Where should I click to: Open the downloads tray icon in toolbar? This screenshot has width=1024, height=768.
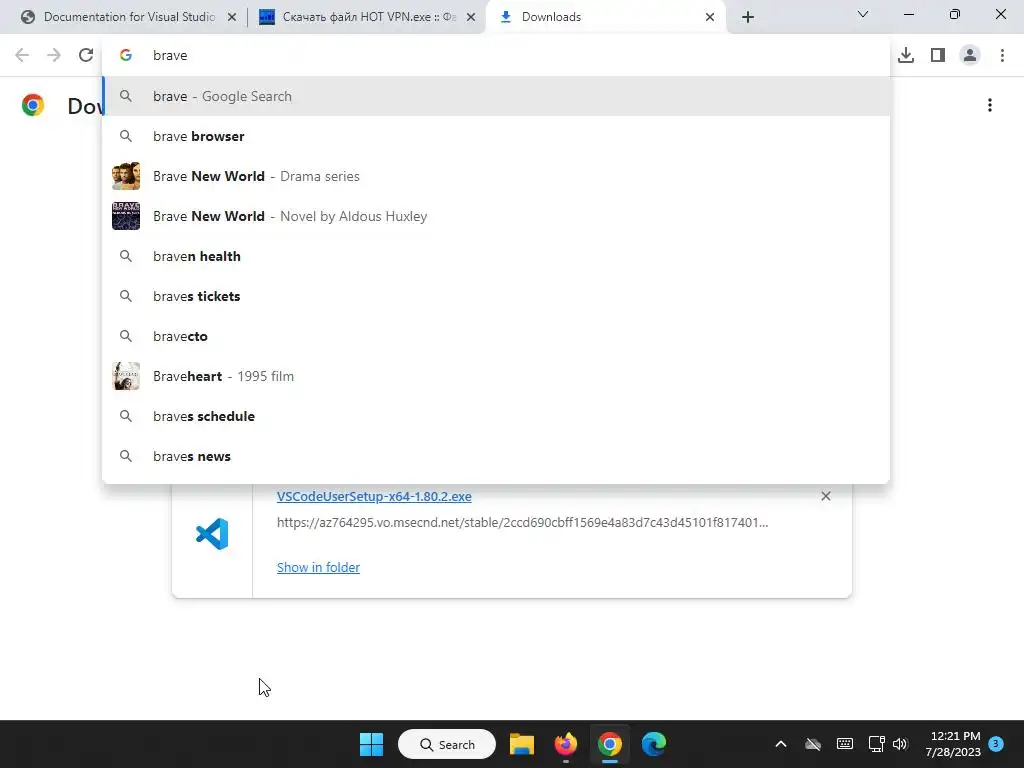click(x=906, y=55)
